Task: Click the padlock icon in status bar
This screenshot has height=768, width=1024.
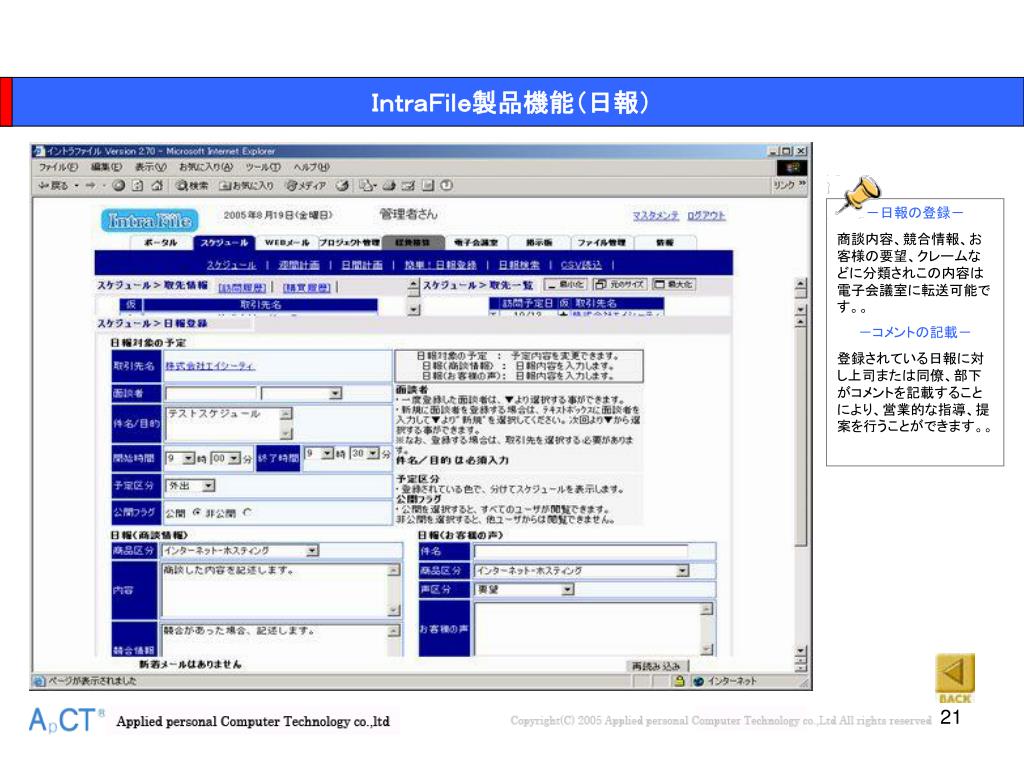Action: coord(679,681)
